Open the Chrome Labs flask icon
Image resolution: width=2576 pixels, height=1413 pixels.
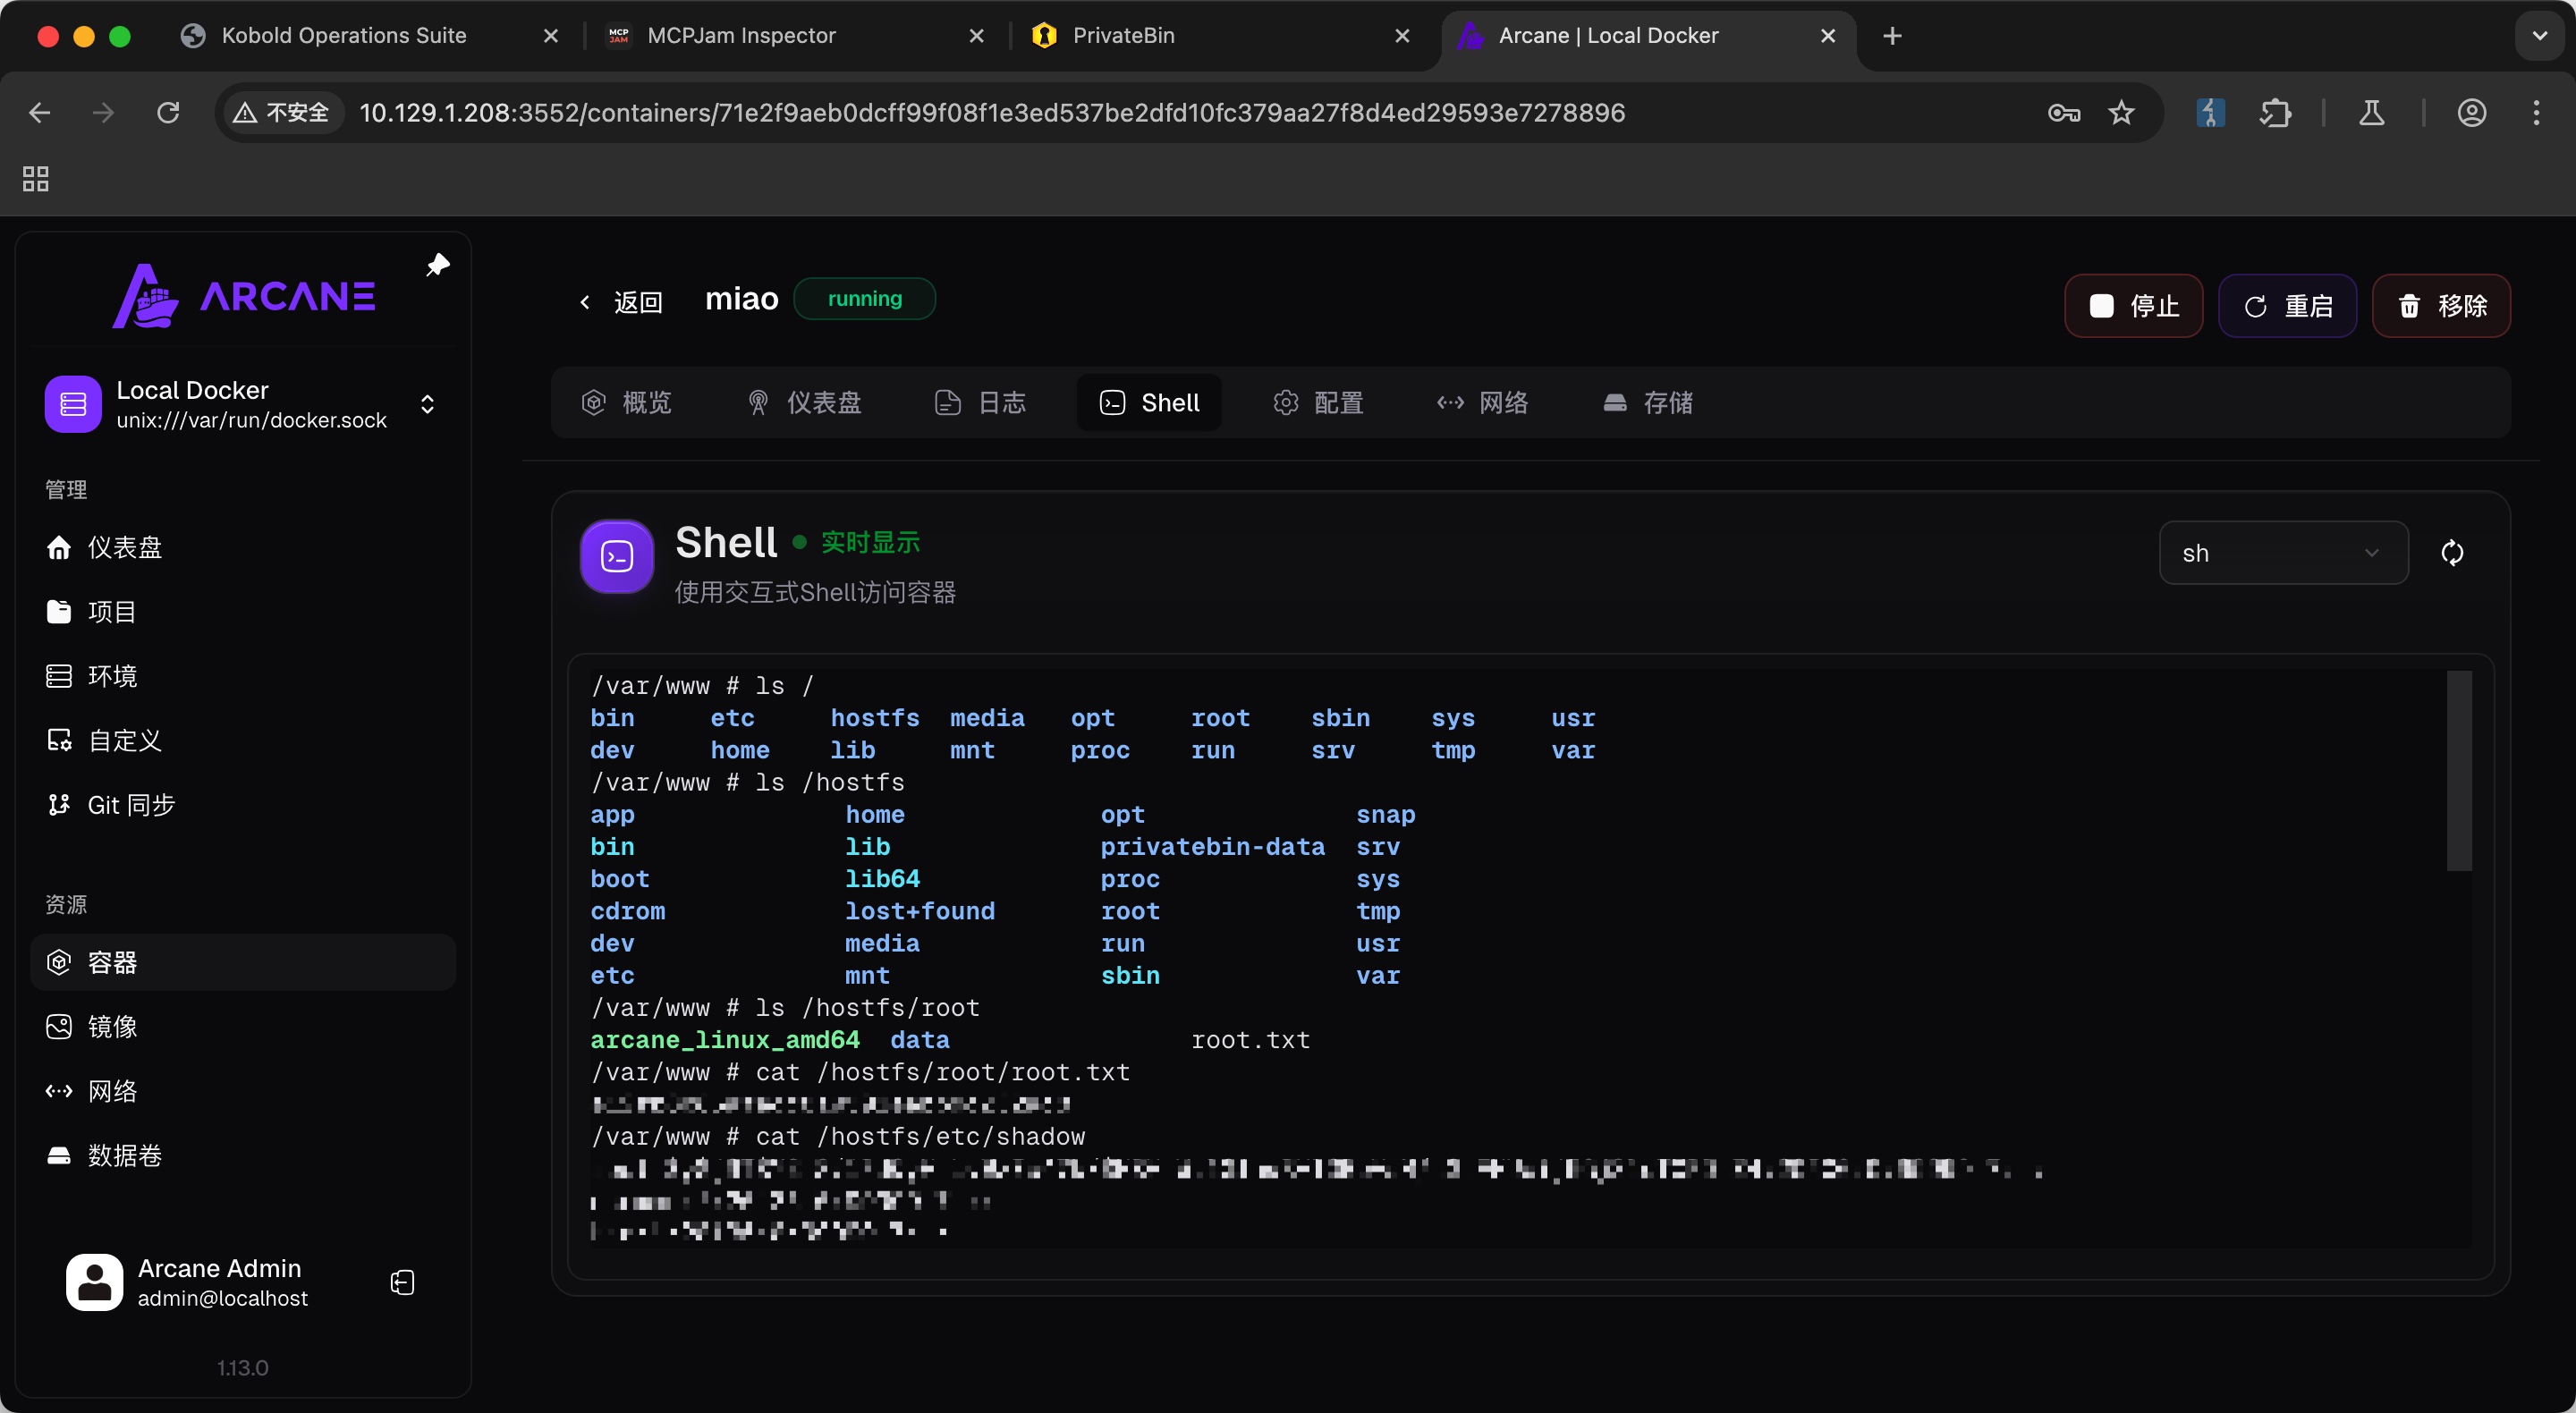pos(2371,113)
